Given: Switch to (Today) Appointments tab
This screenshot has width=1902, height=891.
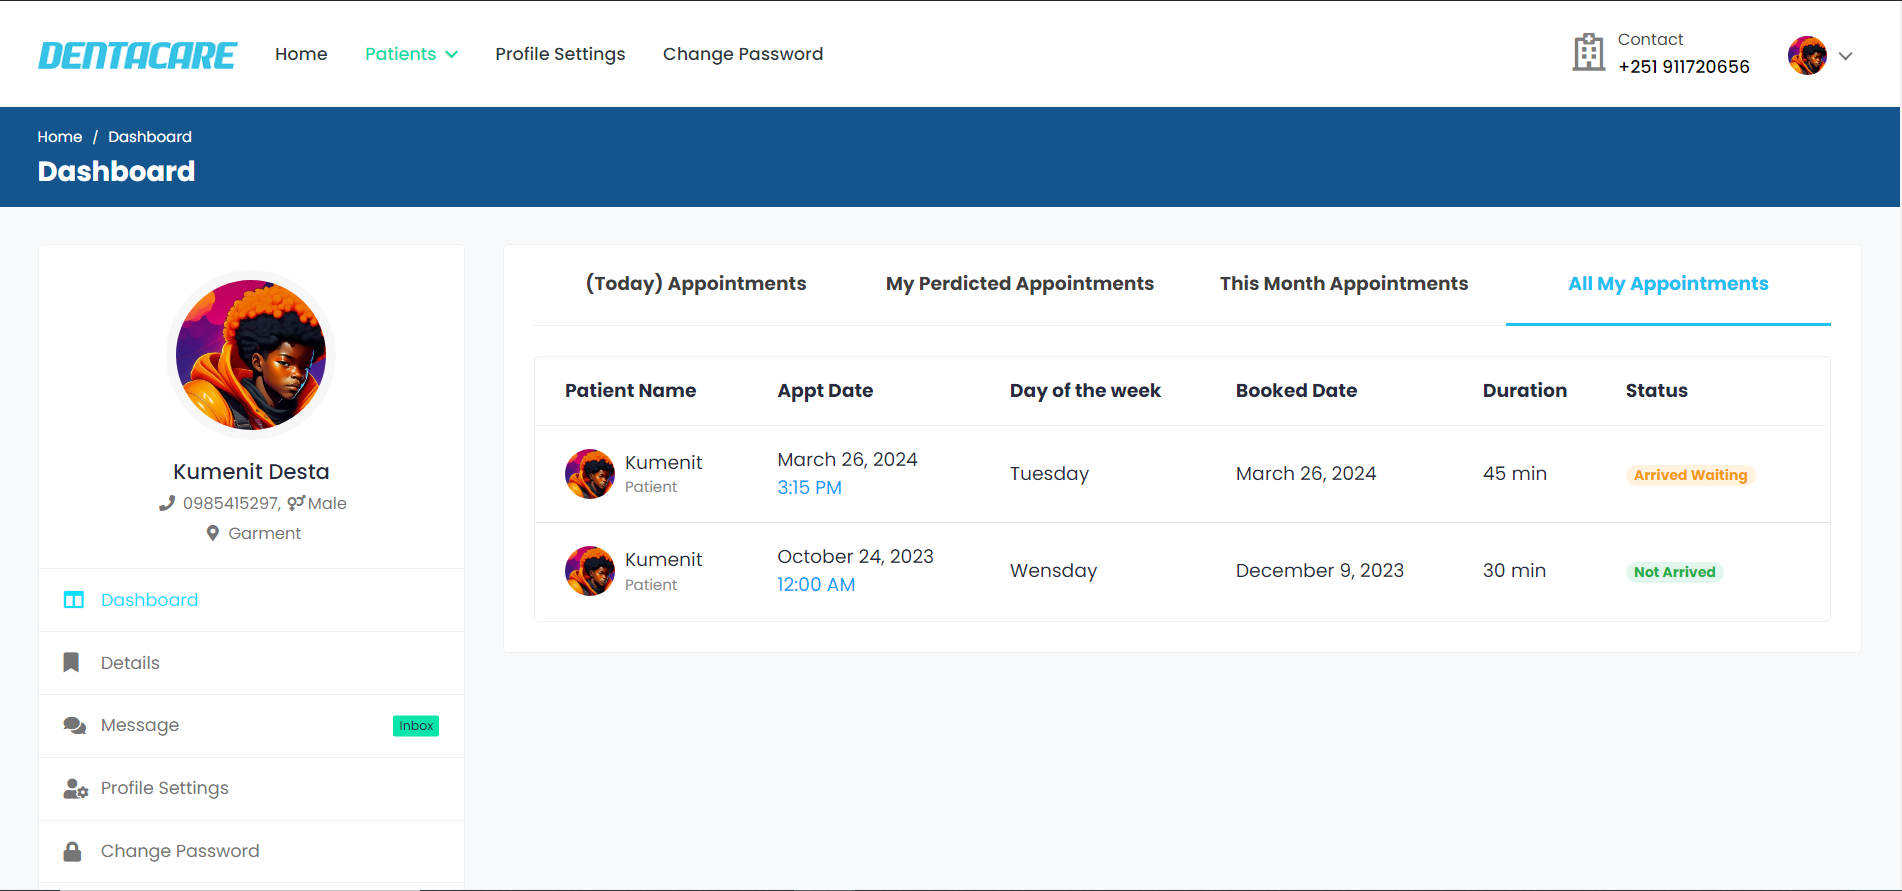Looking at the screenshot, I should [x=695, y=284].
